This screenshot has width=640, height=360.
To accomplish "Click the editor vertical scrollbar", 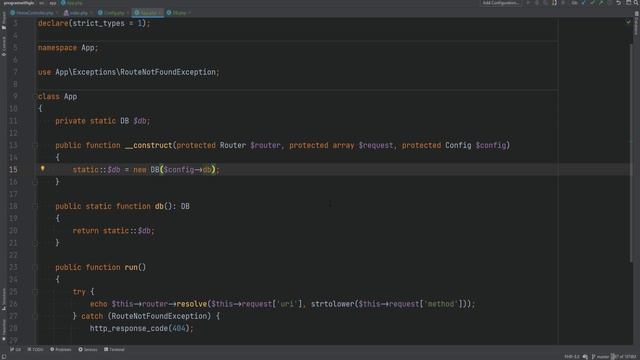I will 631,153.
